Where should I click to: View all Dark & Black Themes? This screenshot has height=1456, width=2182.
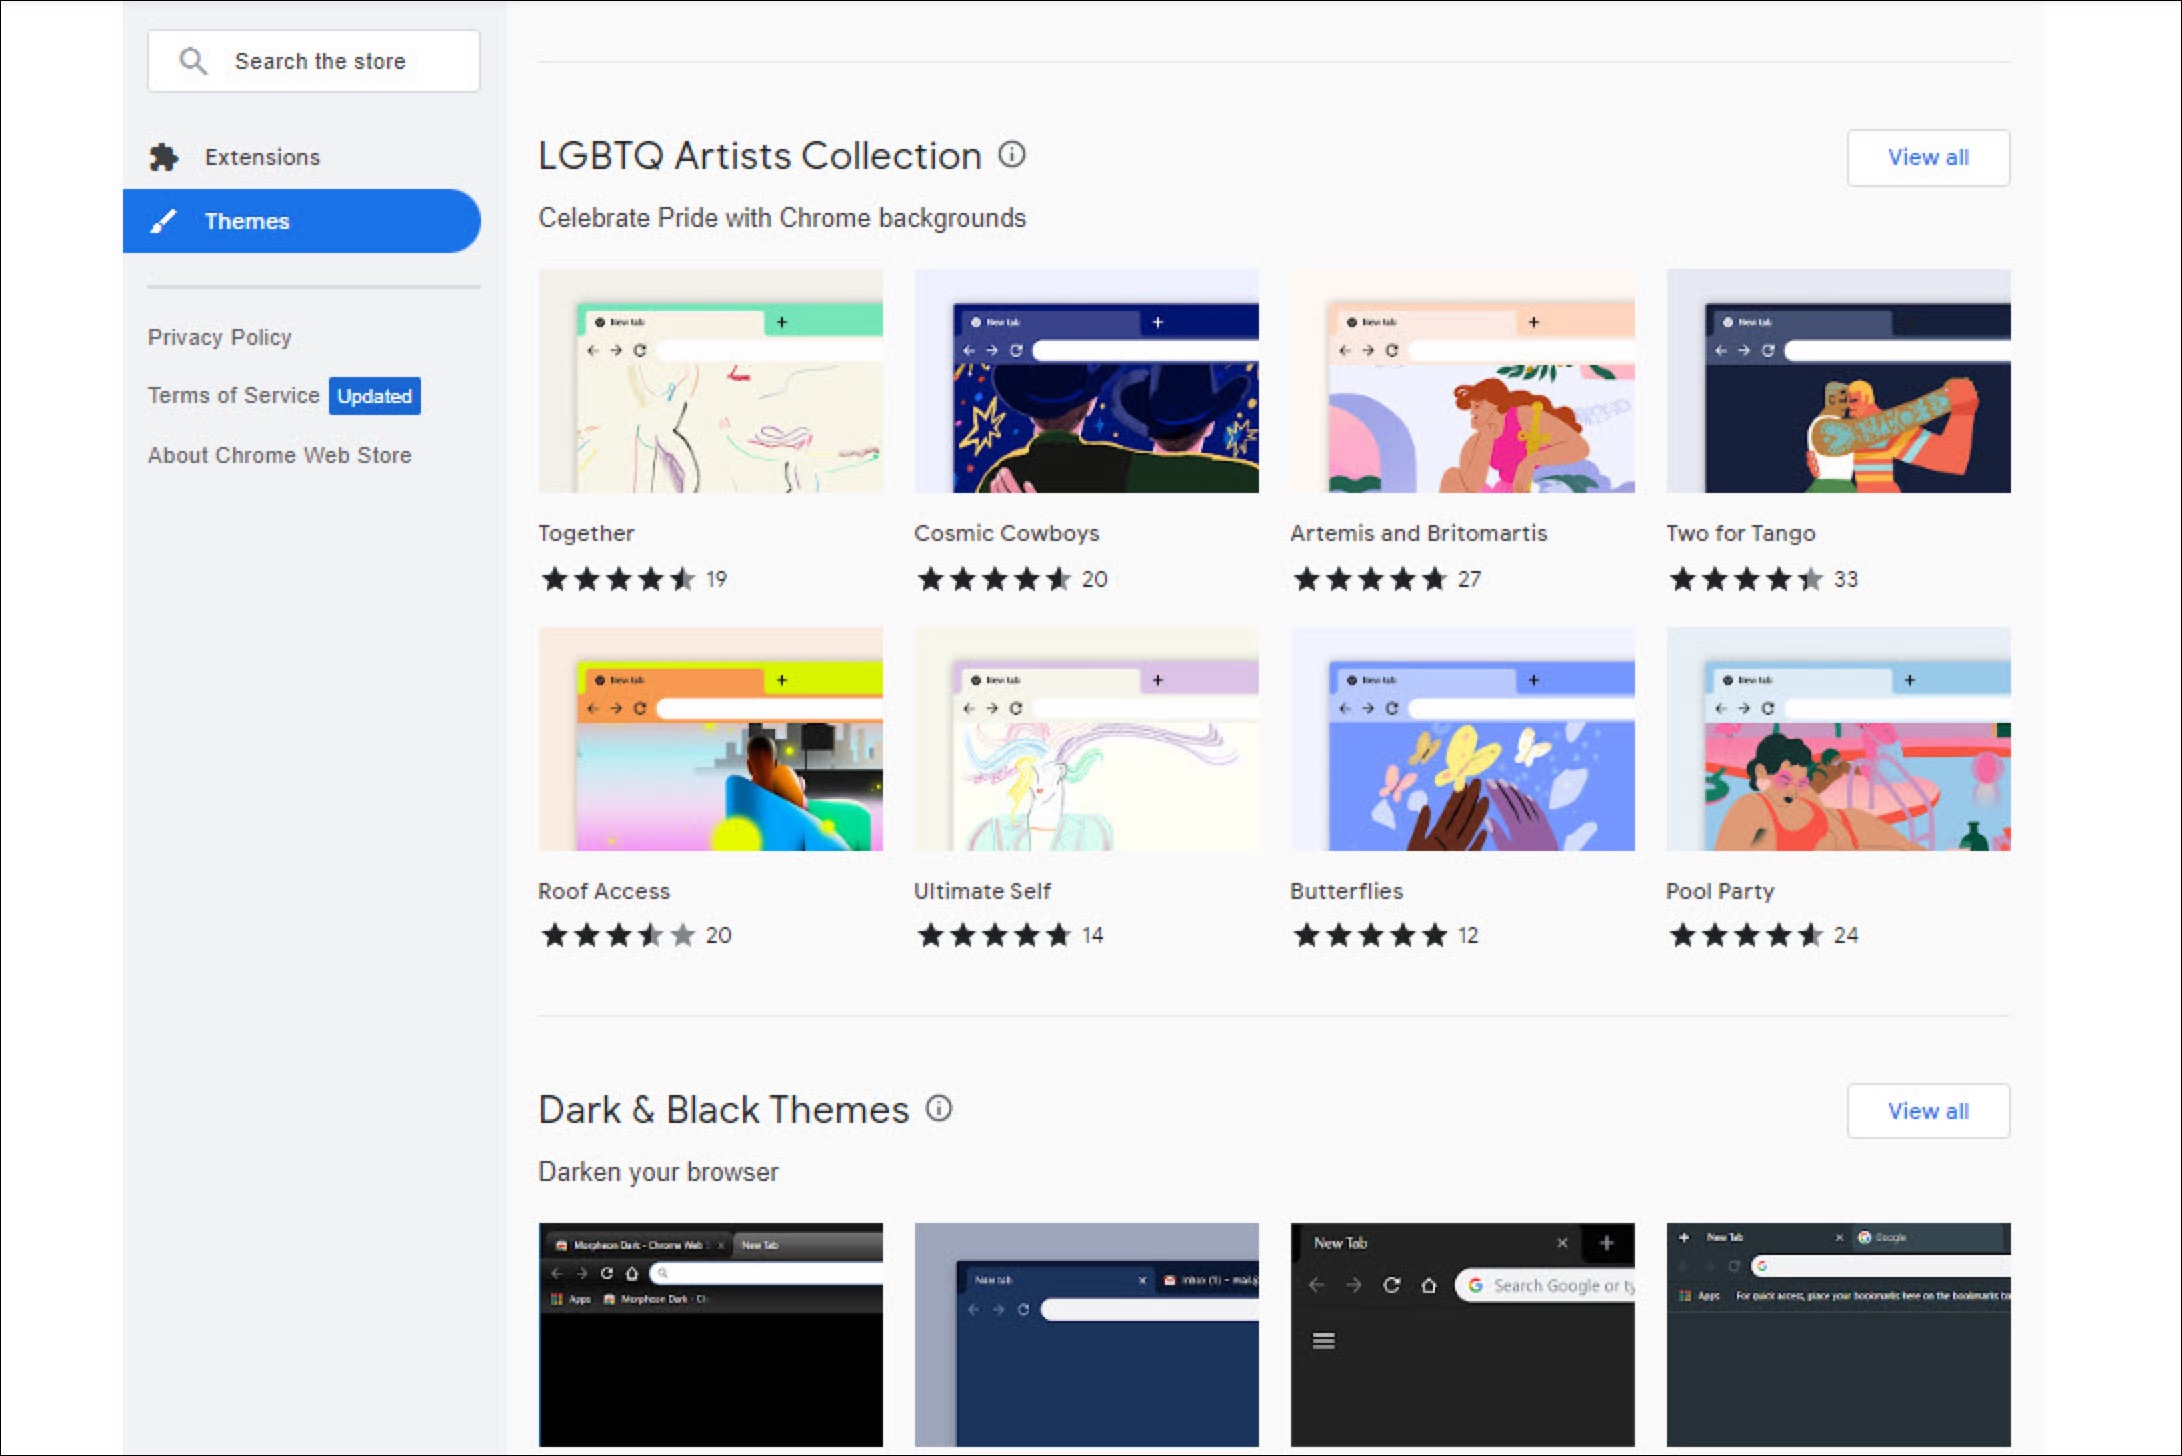click(x=1928, y=1111)
